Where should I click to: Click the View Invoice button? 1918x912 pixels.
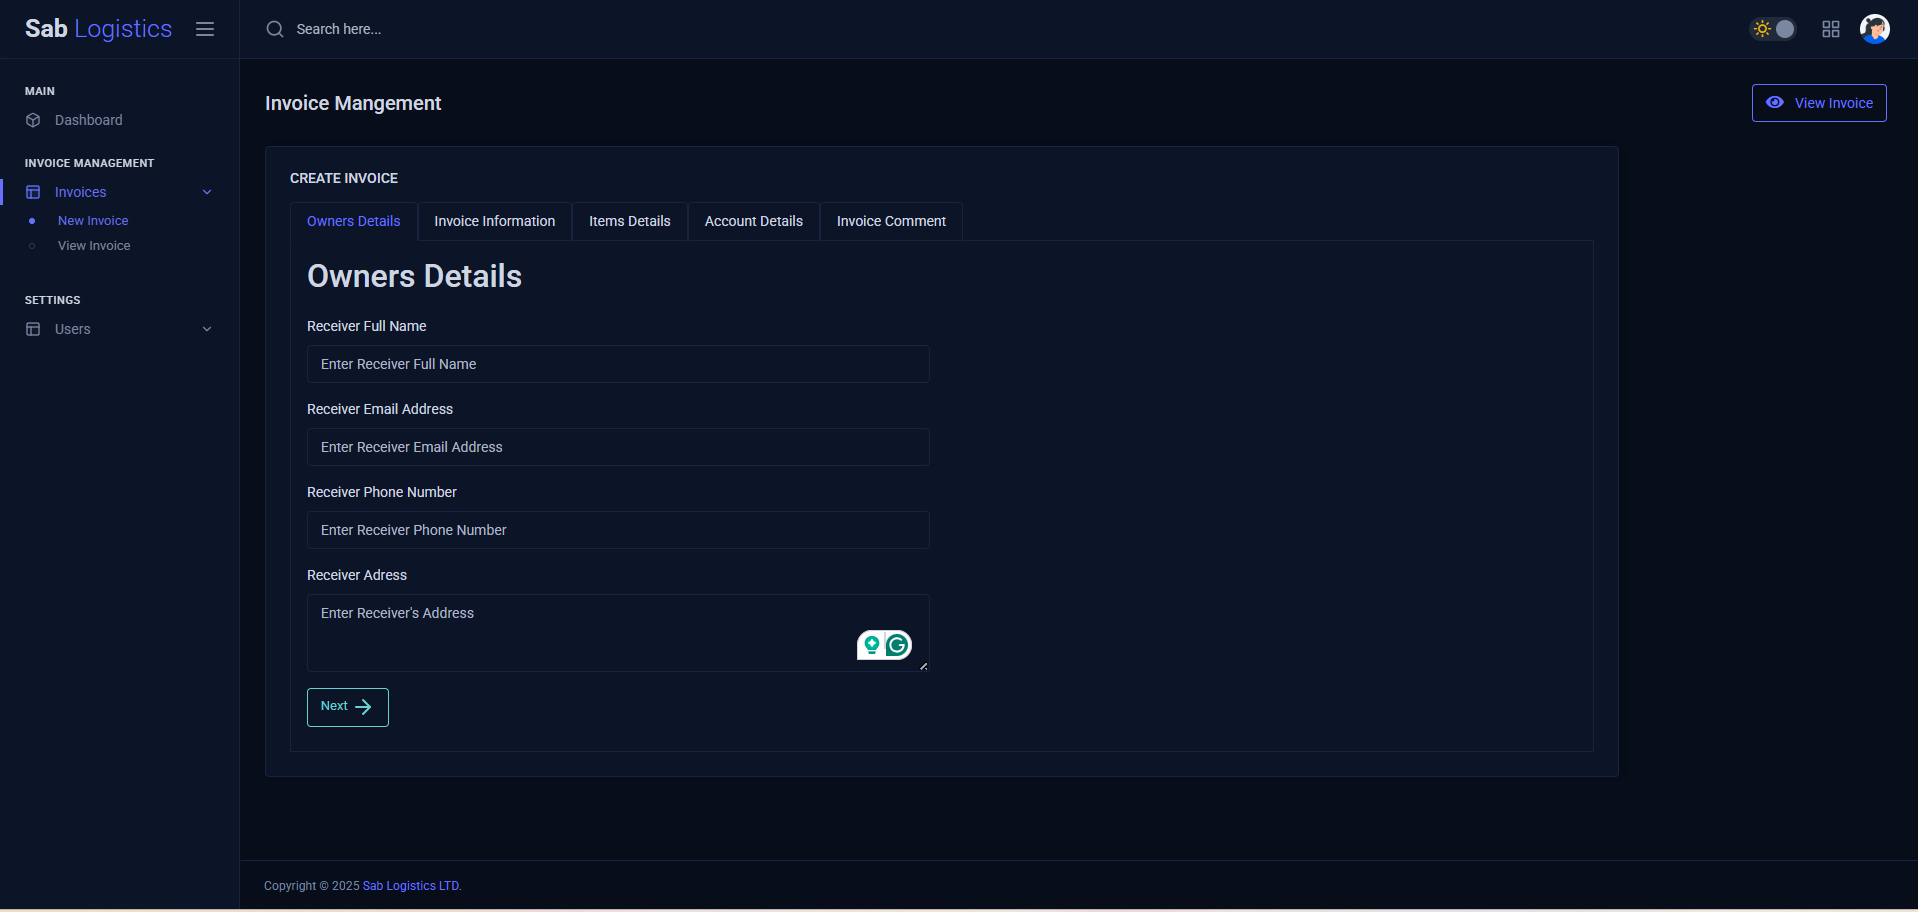(x=1819, y=103)
